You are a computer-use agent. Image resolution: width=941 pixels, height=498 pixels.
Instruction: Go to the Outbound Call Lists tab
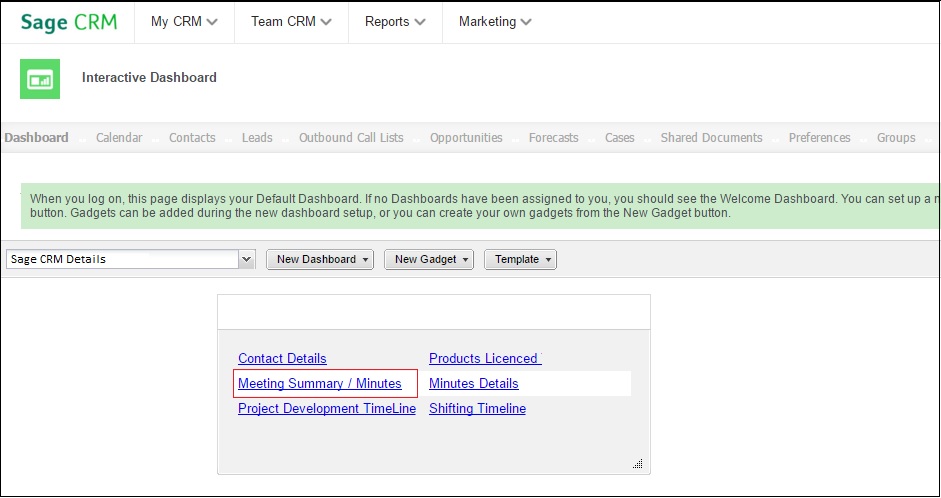[x=351, y=138]
